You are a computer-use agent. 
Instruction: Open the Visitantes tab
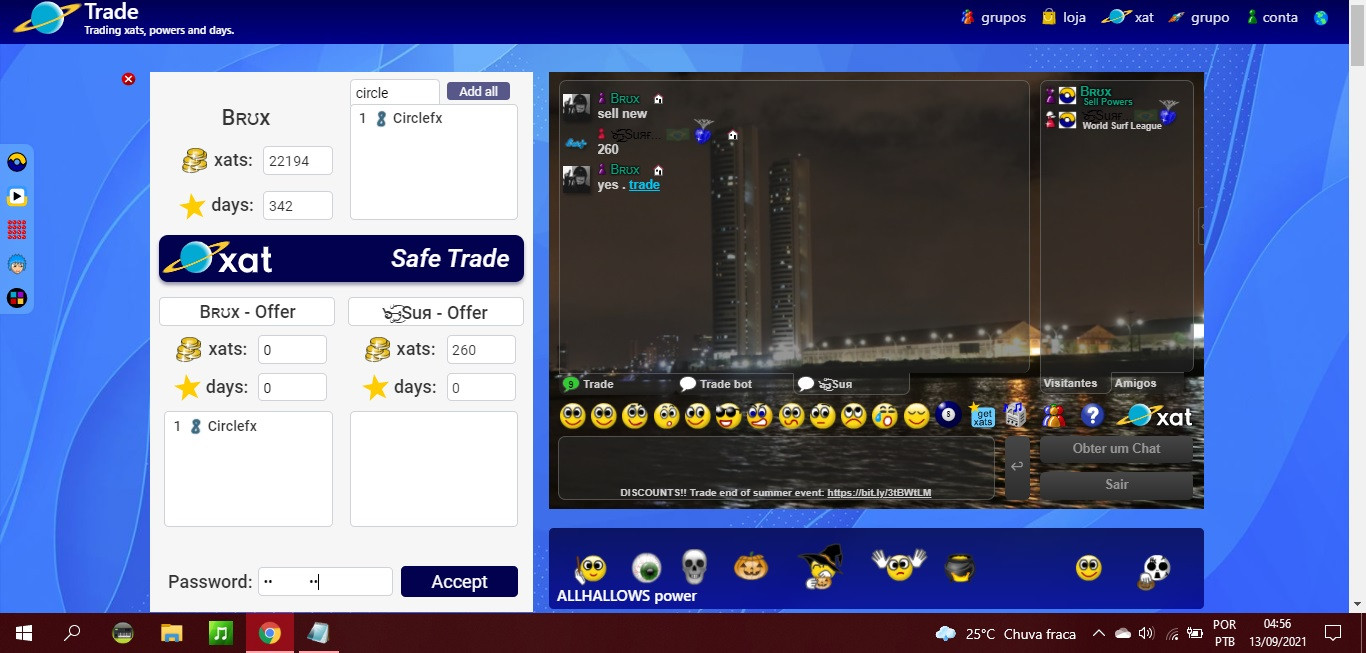pyautogui.click(x=1071, y=383)
